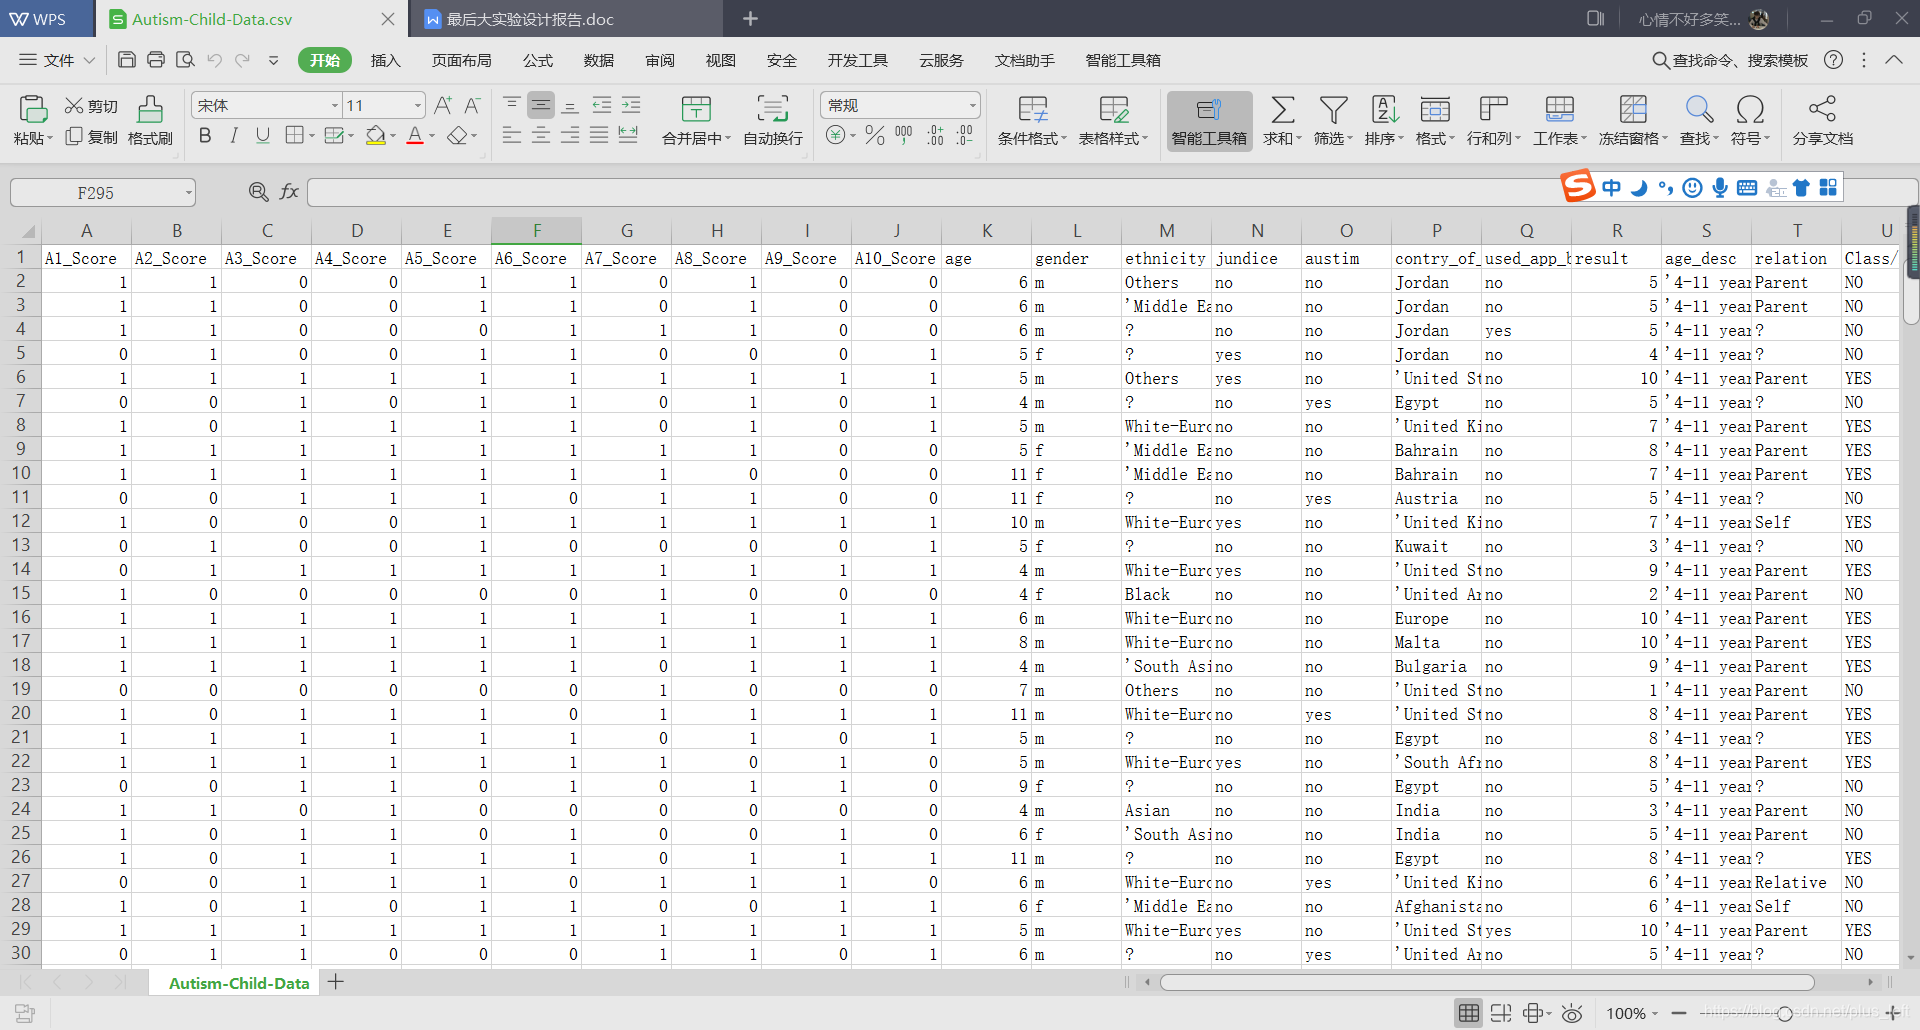Click the Filter funnel icon
Viewport: 1920px width, 1030px height.
tap(1334, 109)
